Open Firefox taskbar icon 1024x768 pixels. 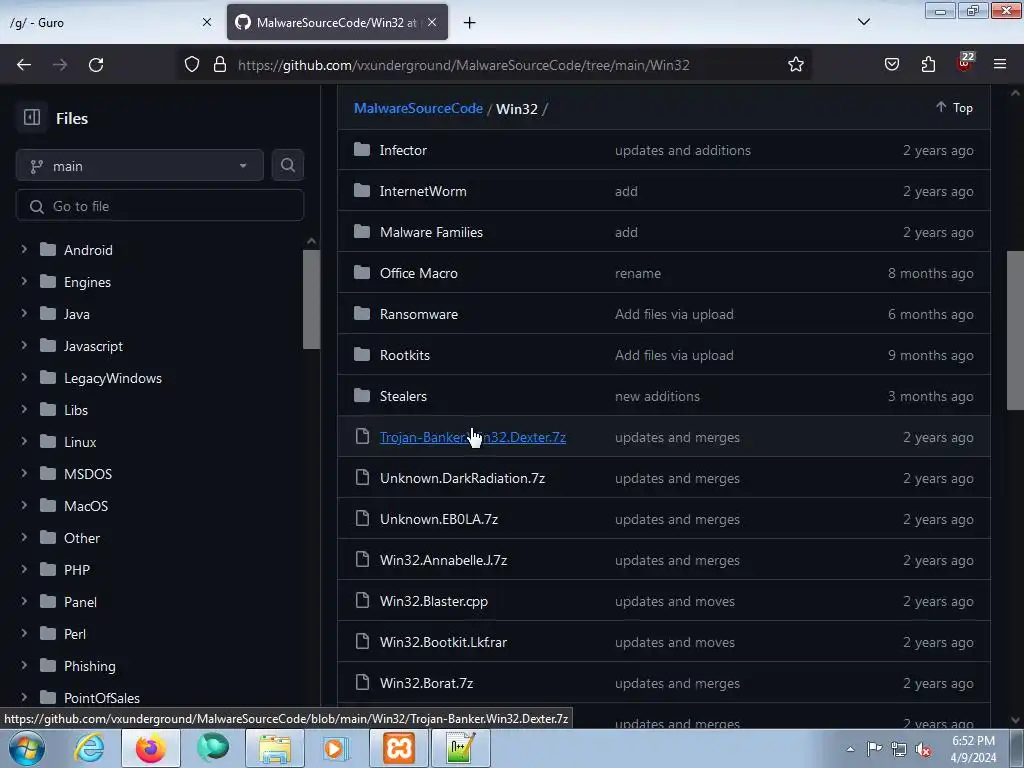[151, 748]
